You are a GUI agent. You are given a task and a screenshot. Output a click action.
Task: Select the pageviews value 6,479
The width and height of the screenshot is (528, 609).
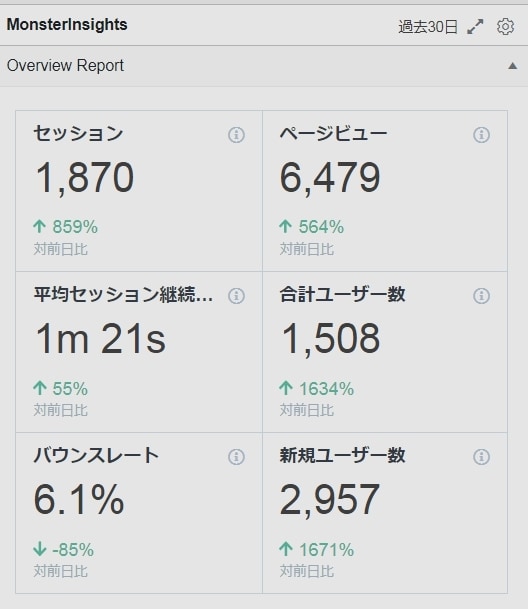[330, 178]
